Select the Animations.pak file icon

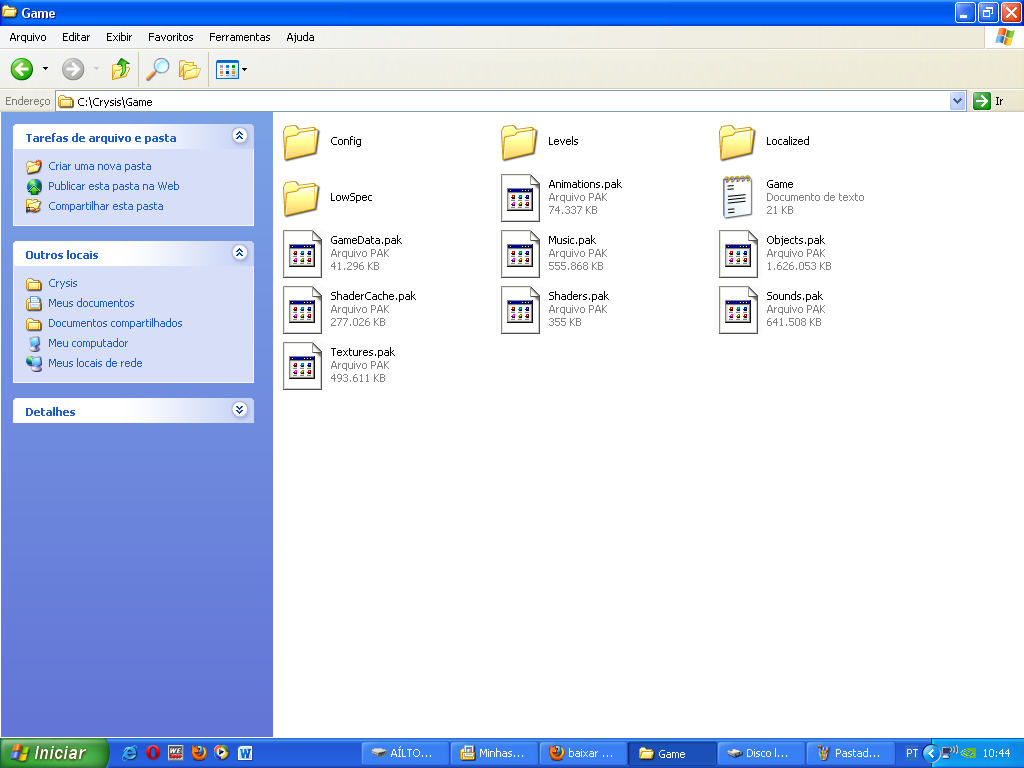(x=520, y=198)
